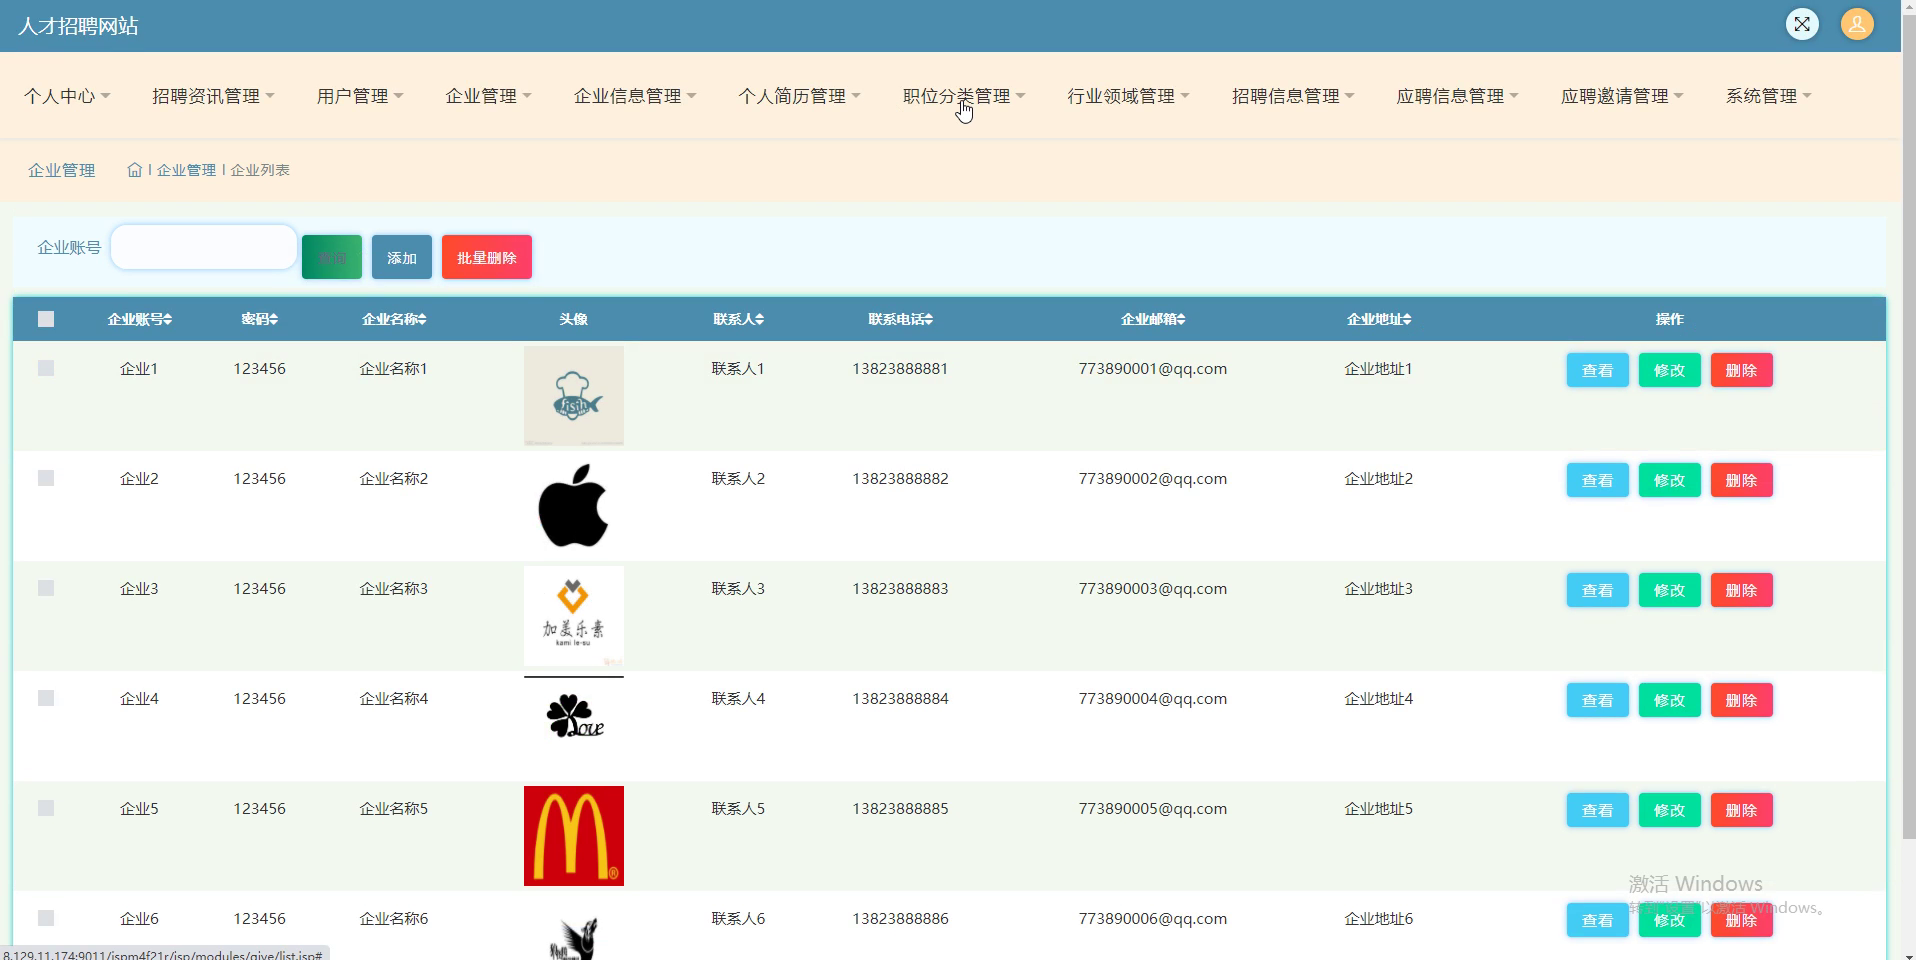Expand the 用户管理 dropdown menu
Image resolution: width=1916 pixels, height=960 pixels.
coord(360,96)
